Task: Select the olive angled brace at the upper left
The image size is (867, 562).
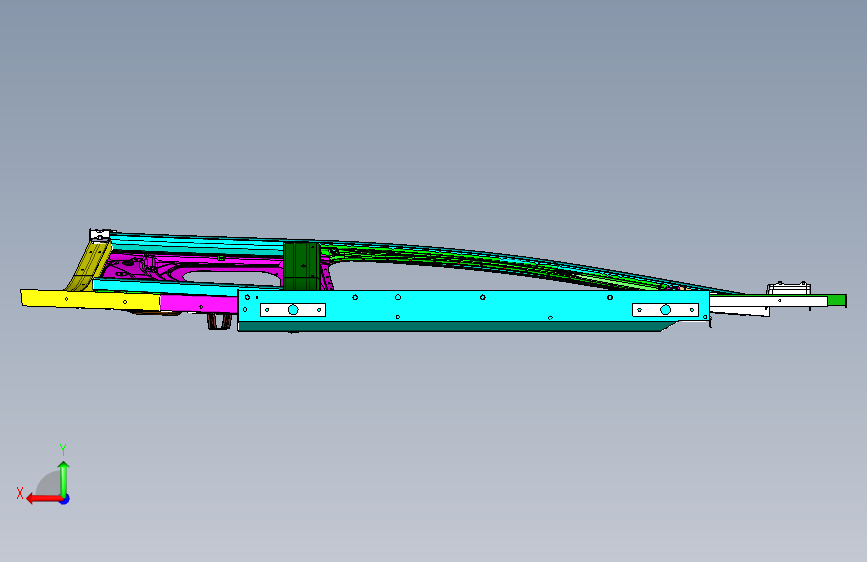Action: (88, 266)
